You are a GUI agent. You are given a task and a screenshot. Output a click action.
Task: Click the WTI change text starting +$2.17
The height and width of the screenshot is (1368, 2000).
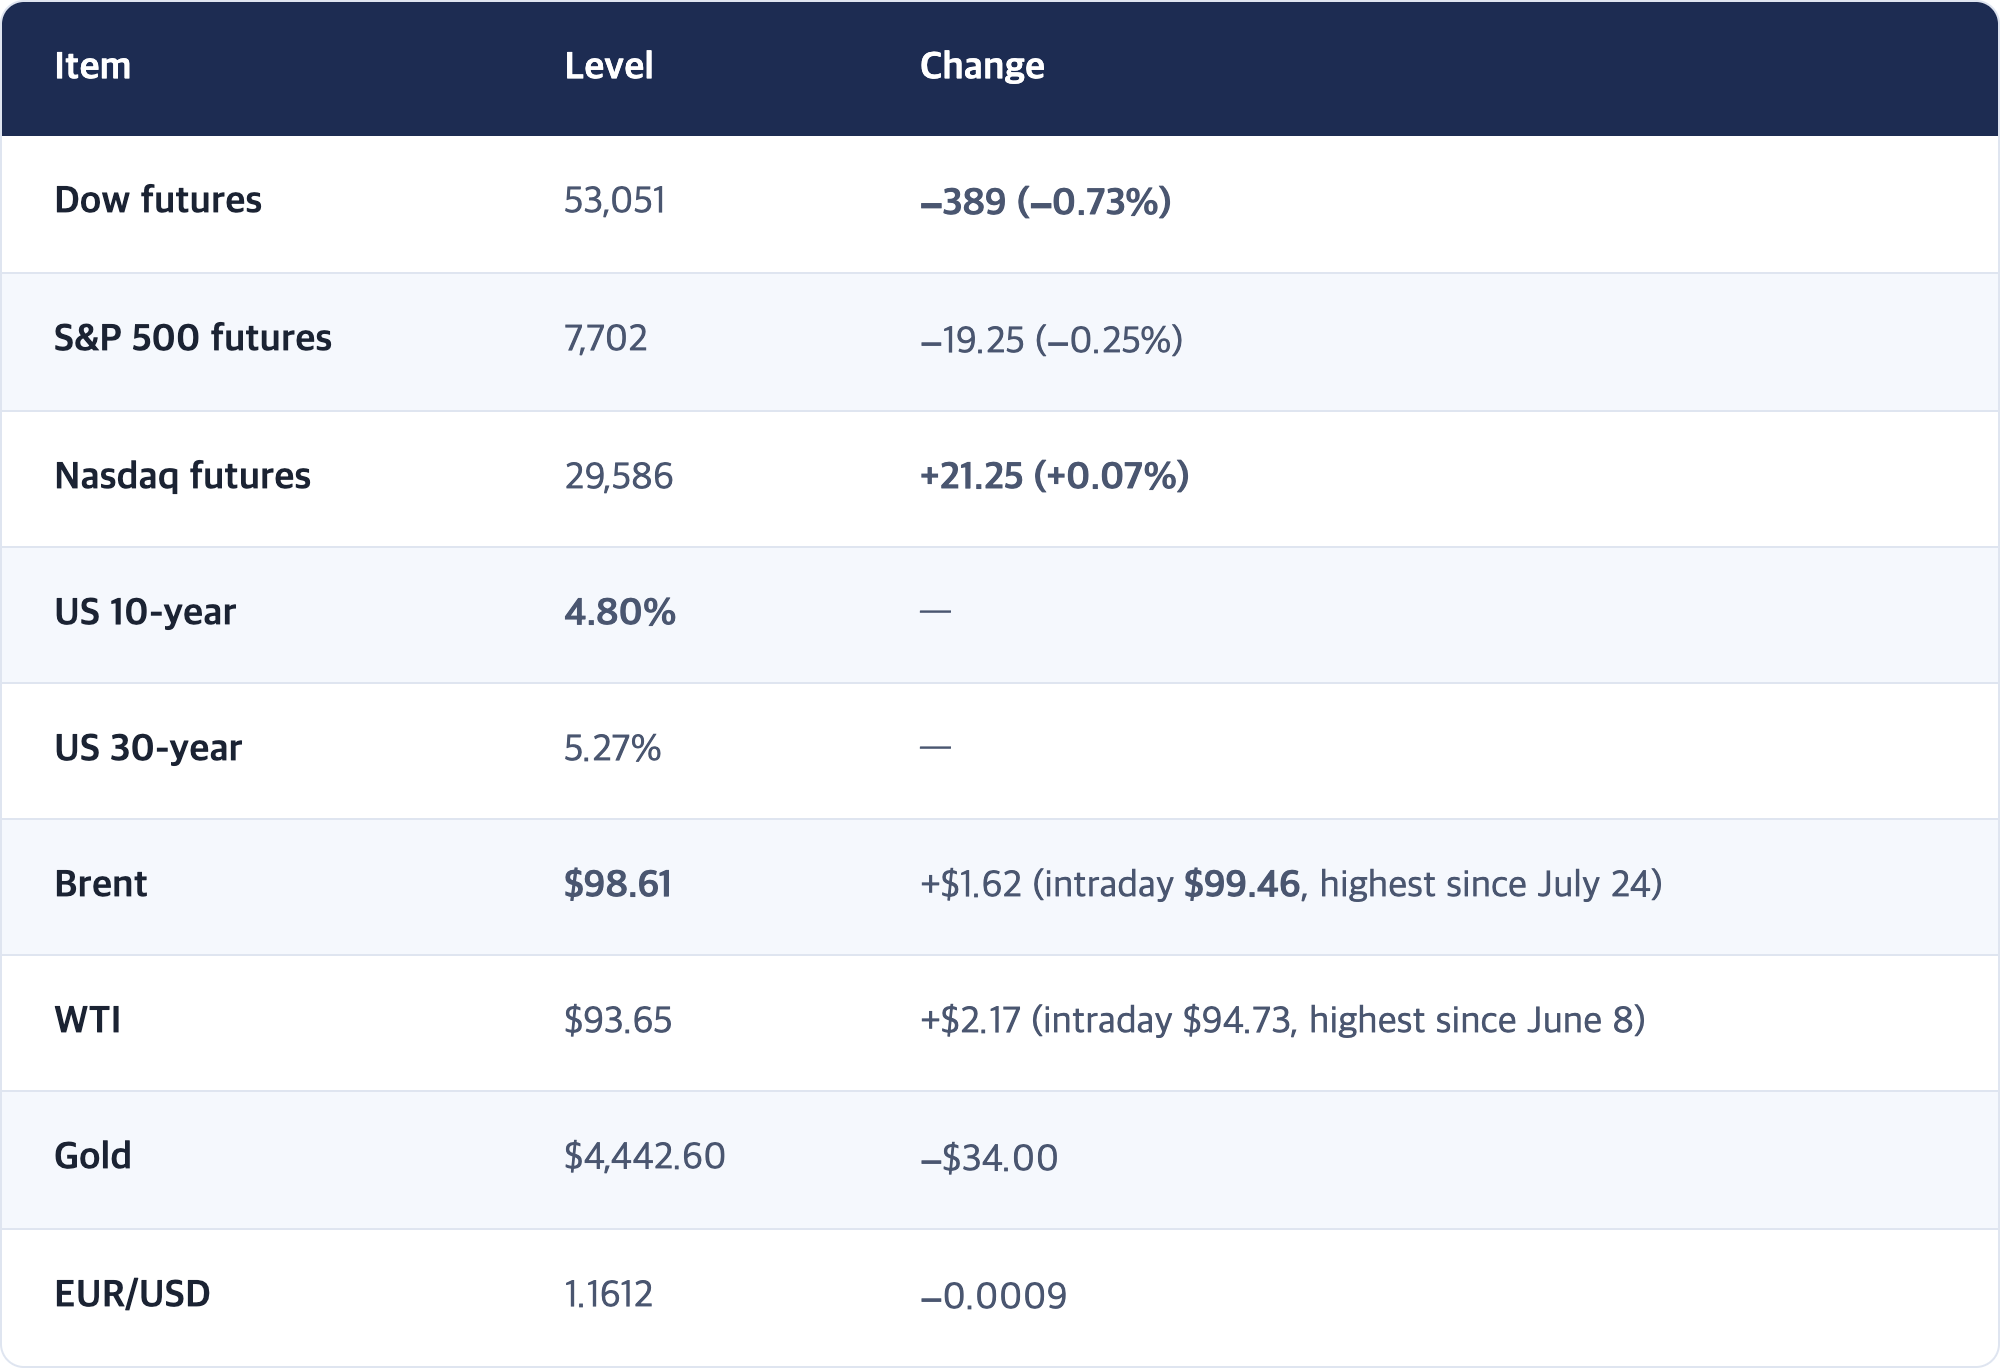tap(1282, 1020)
